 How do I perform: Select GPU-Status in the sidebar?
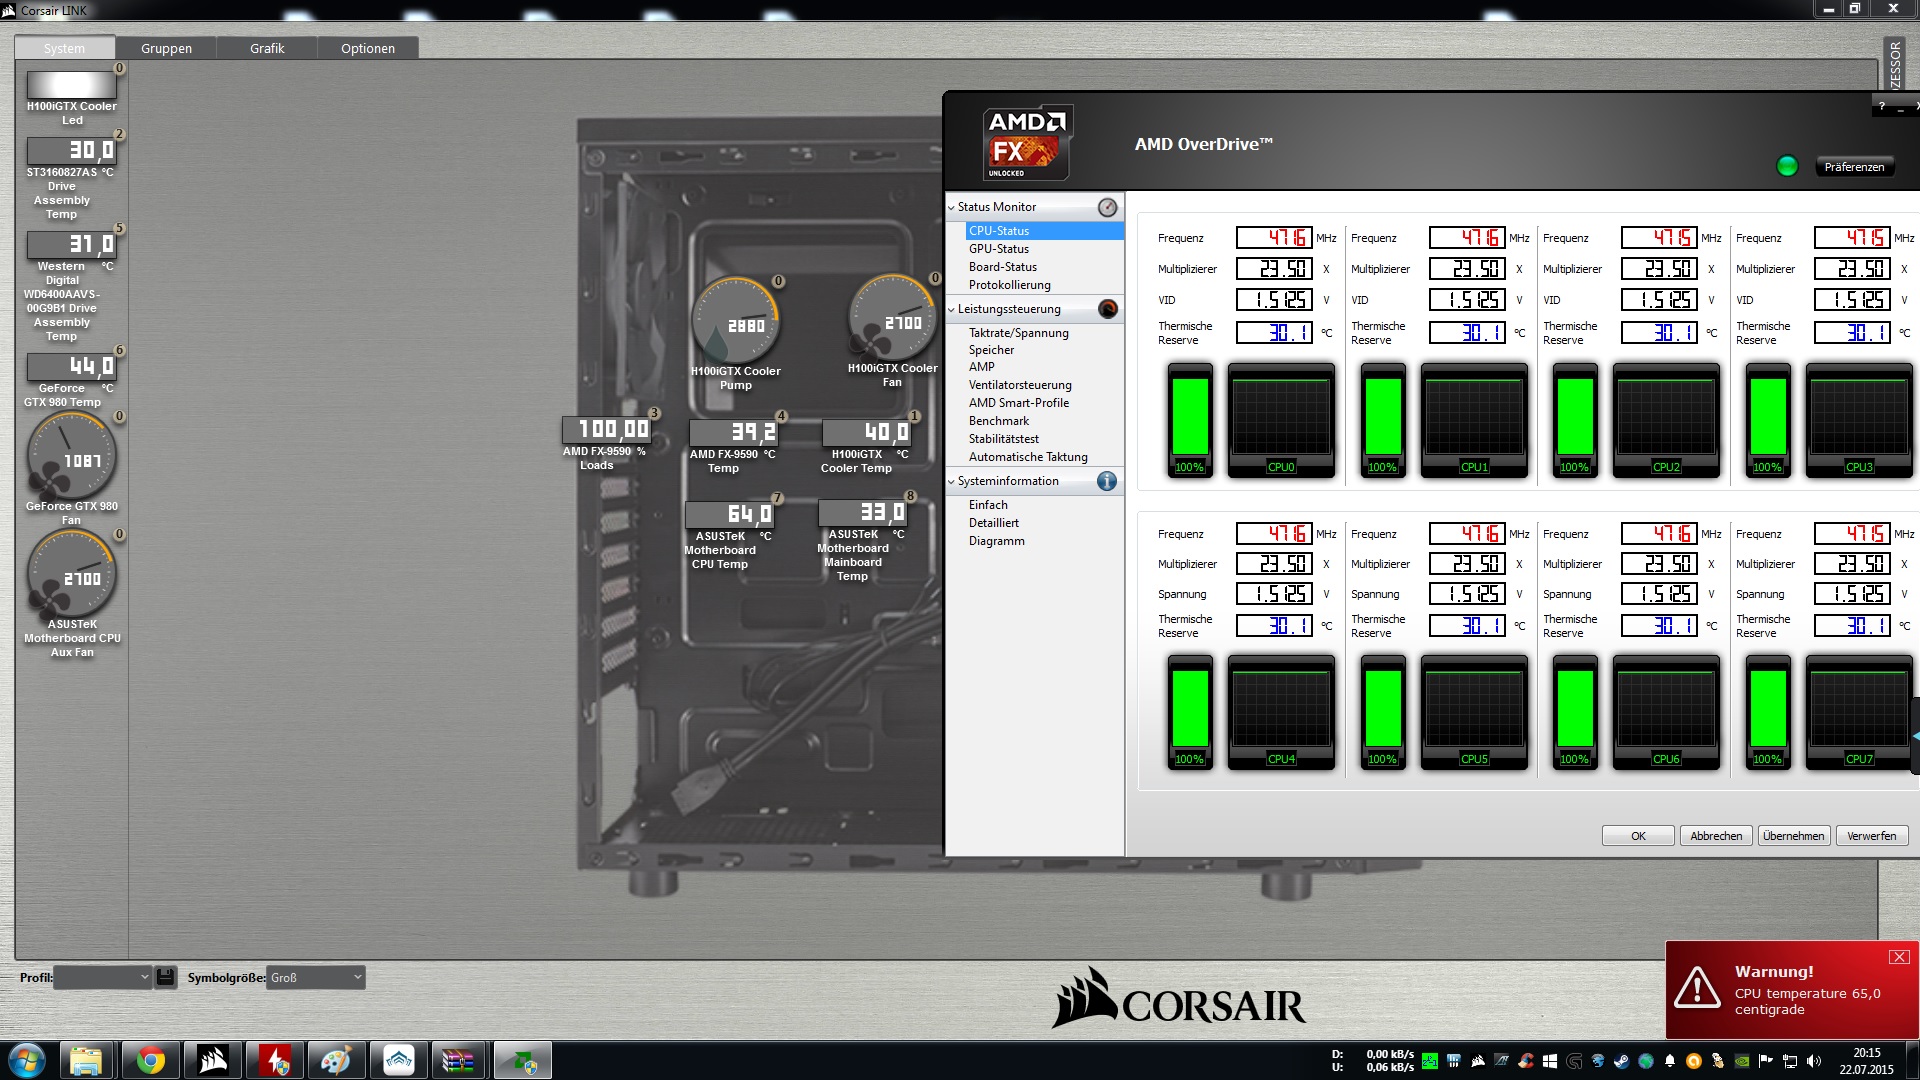click(x=998, y=249)
